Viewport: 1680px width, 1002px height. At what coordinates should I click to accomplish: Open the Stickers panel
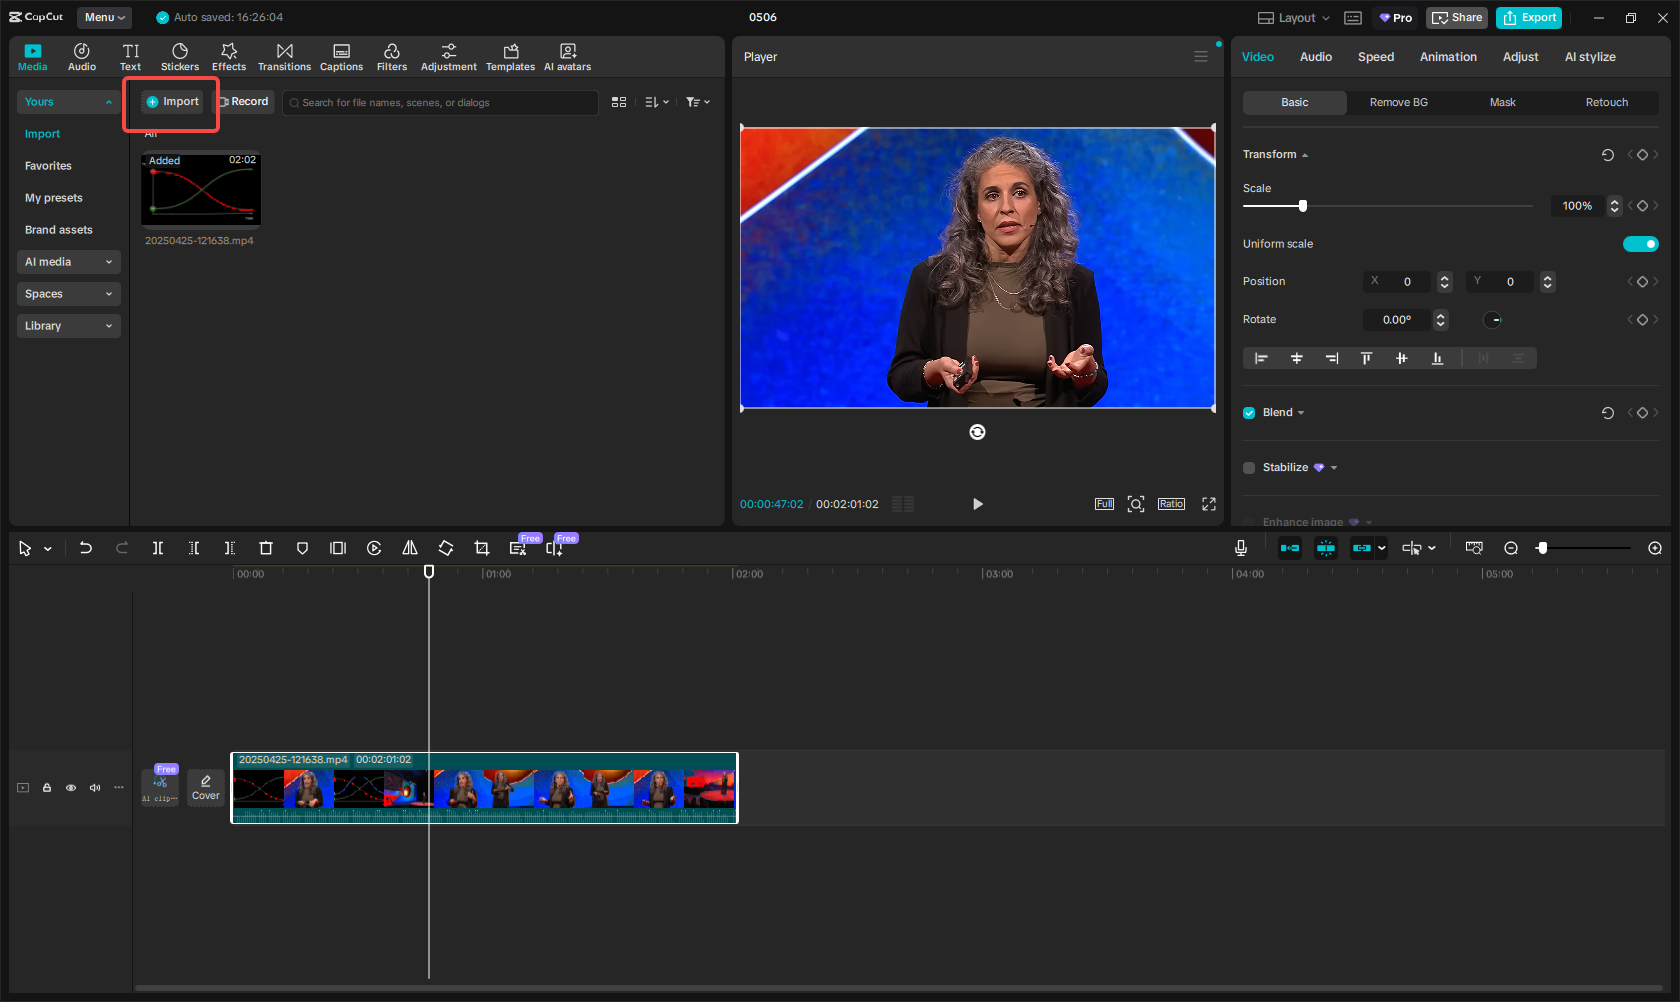pos(180,57)
